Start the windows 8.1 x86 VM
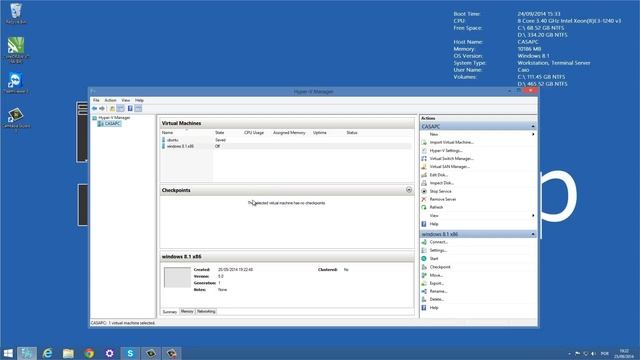Viewport: 640px width, 360px height. pyautogui.click(x=434, y=259)
